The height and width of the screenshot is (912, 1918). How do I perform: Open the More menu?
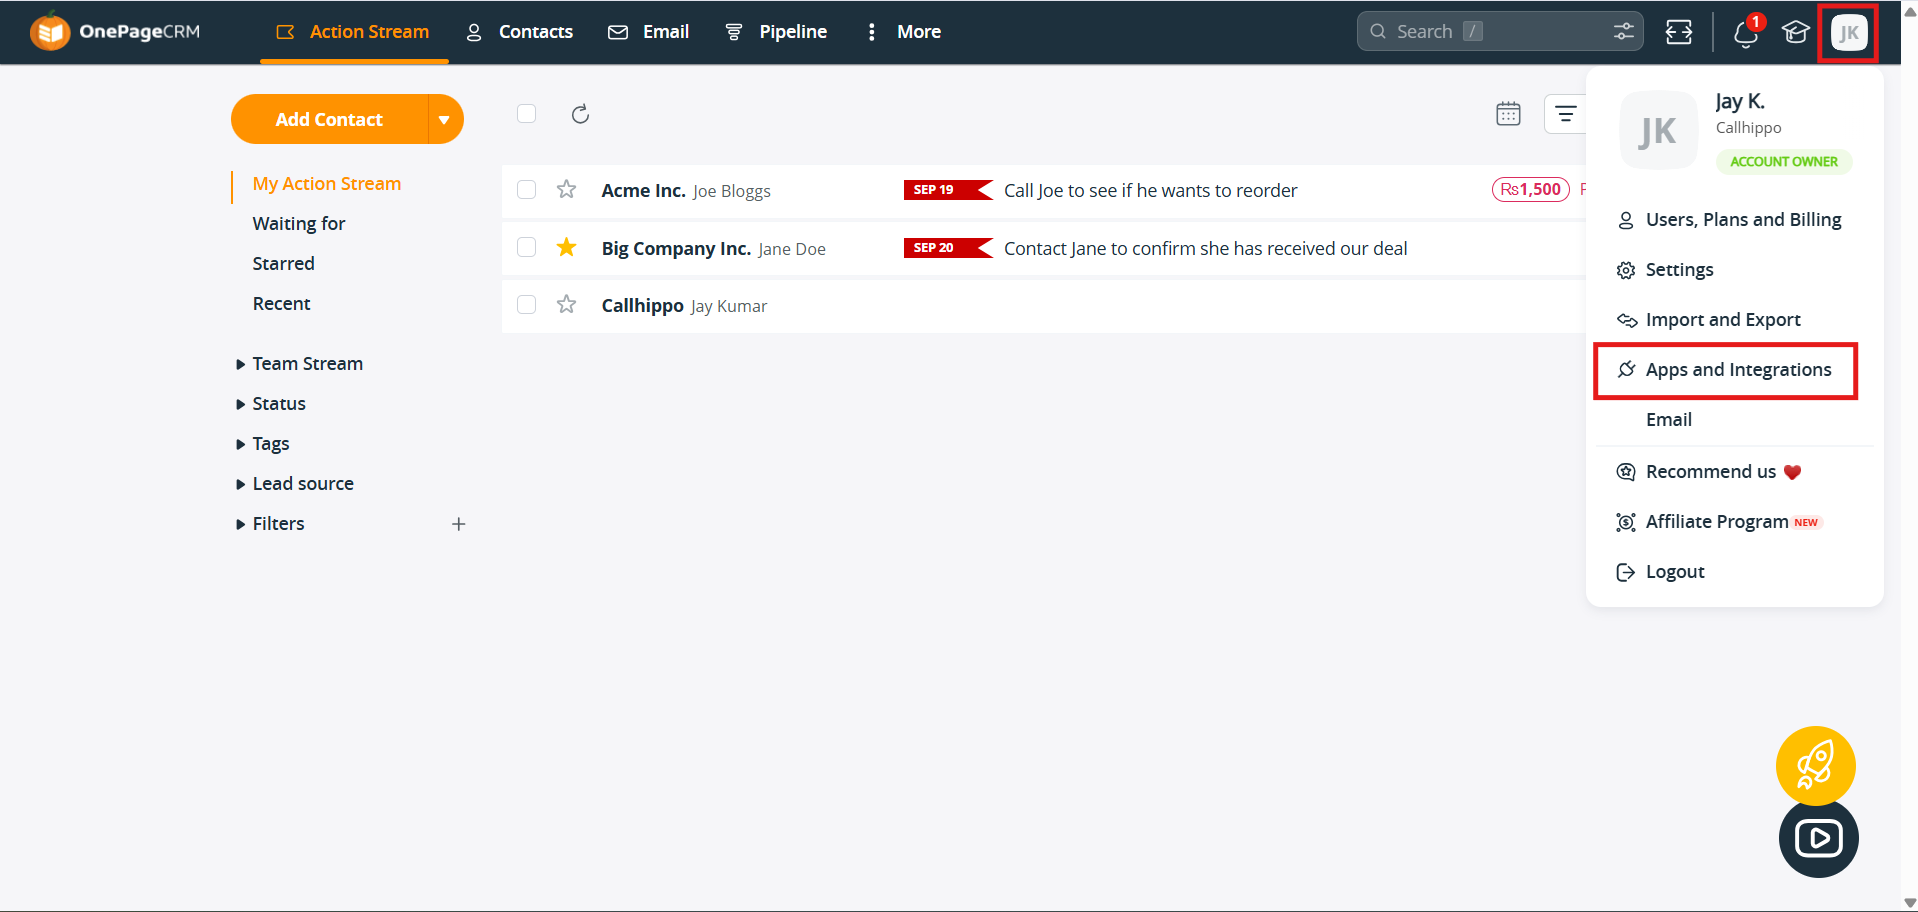903,32
